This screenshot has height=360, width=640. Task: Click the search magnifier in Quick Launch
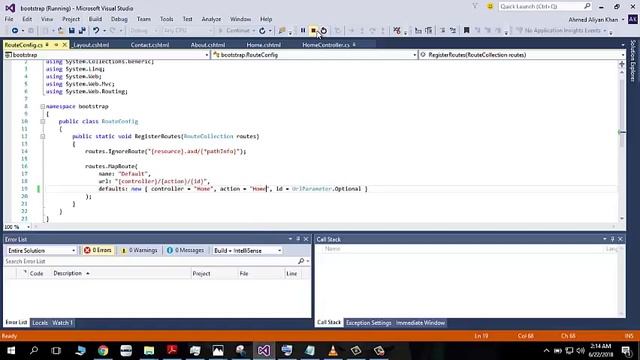coord(587,6)
